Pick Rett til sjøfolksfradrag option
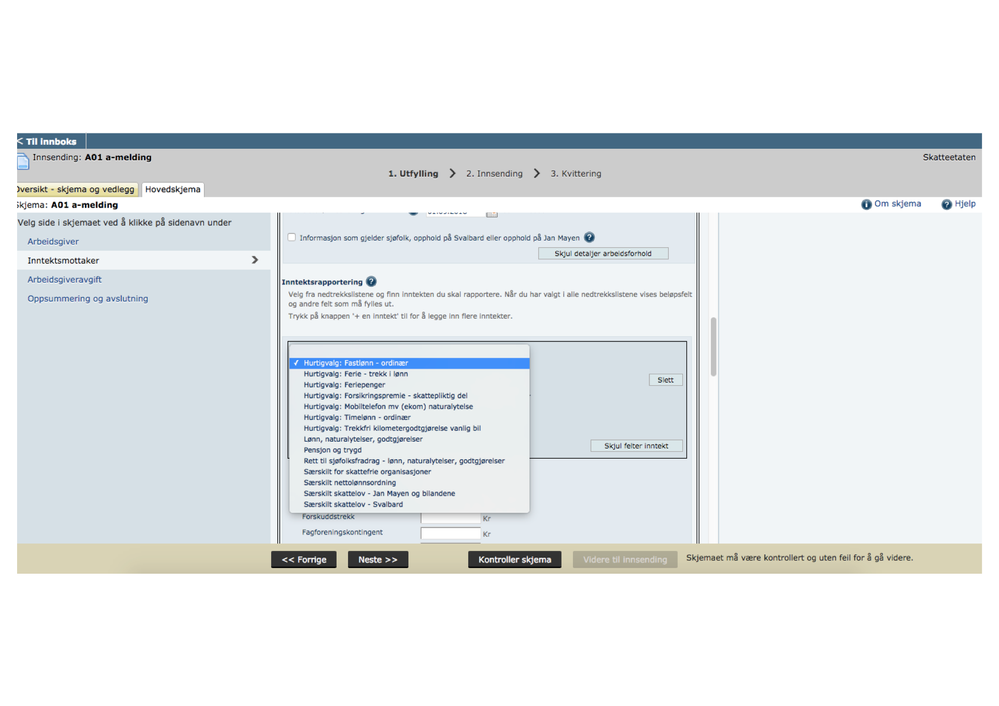 409,461
